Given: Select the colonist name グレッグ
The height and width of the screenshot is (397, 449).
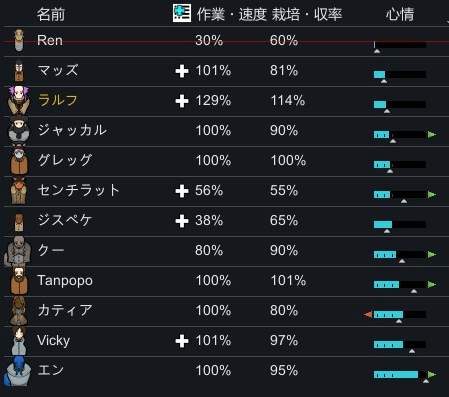Looking at the screenshot, I should 65,160.
